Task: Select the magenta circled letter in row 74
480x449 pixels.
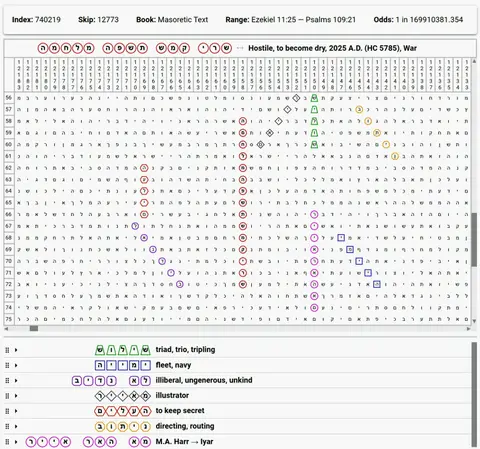Action: pyautogui.click(x=314, y=308)
